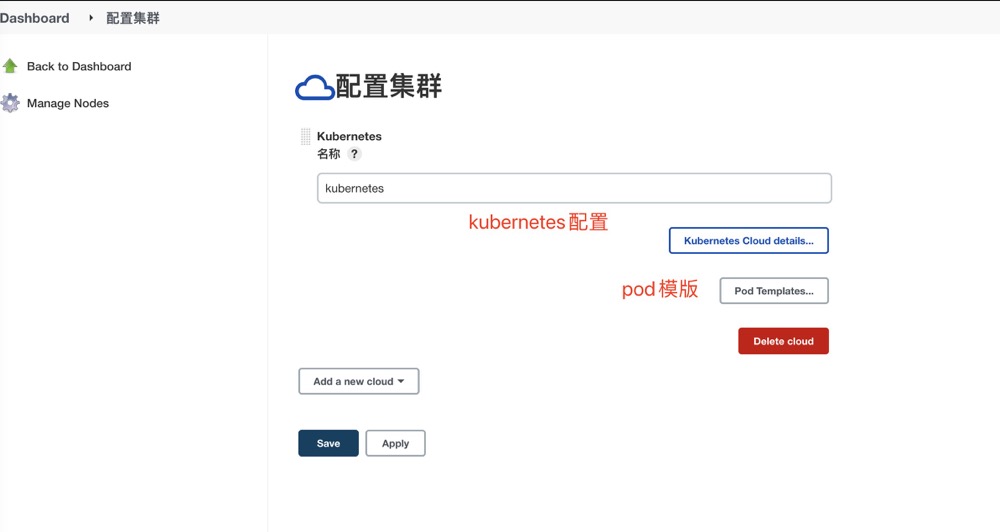The image size is (1000, 532).
Task: Click the gear icon for Manage Nodes
Action: click(10, 103)
